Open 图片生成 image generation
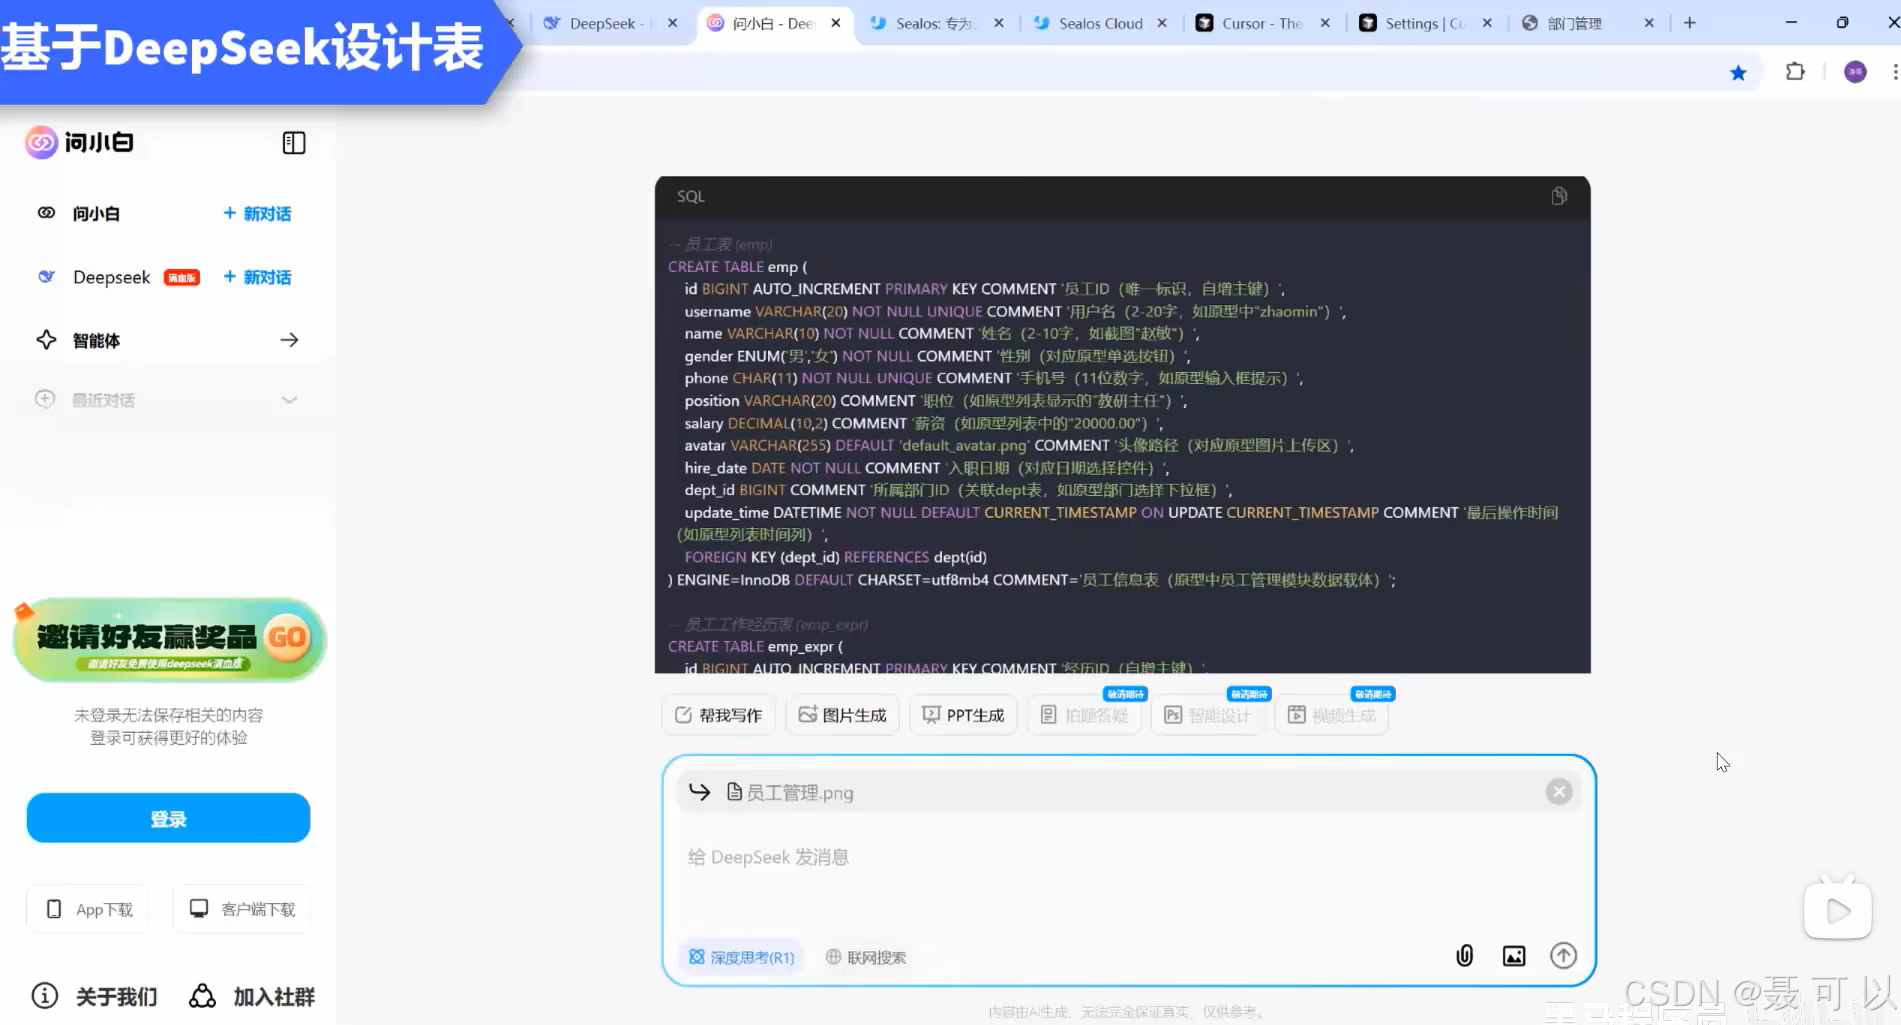1901x1025 pixels. click(843, 715)
